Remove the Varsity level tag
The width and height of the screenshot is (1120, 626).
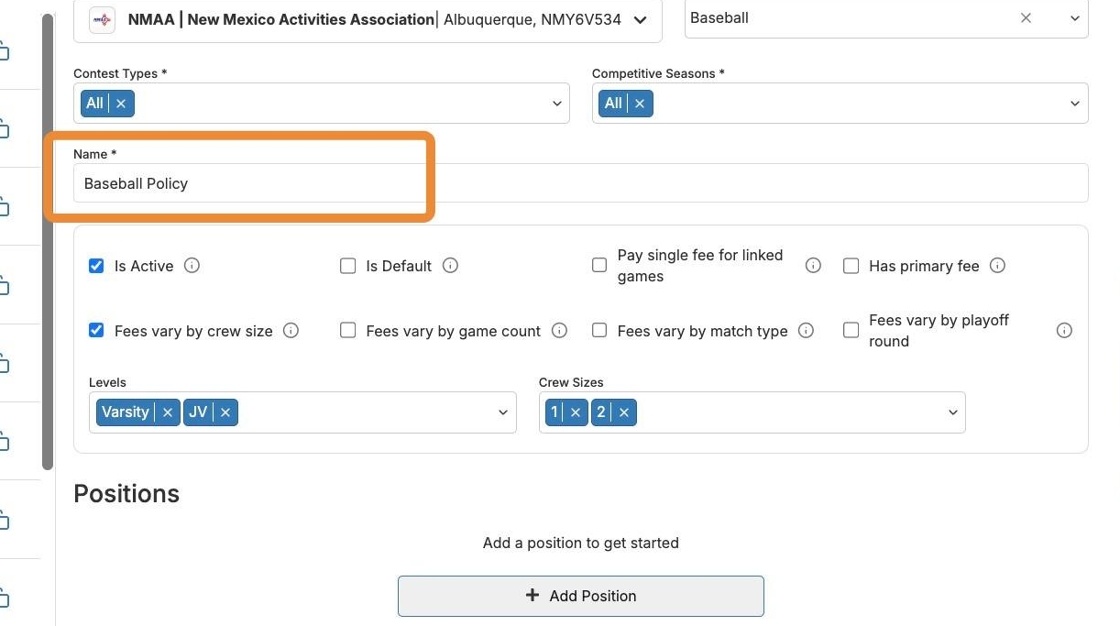[x=168, y=412]
